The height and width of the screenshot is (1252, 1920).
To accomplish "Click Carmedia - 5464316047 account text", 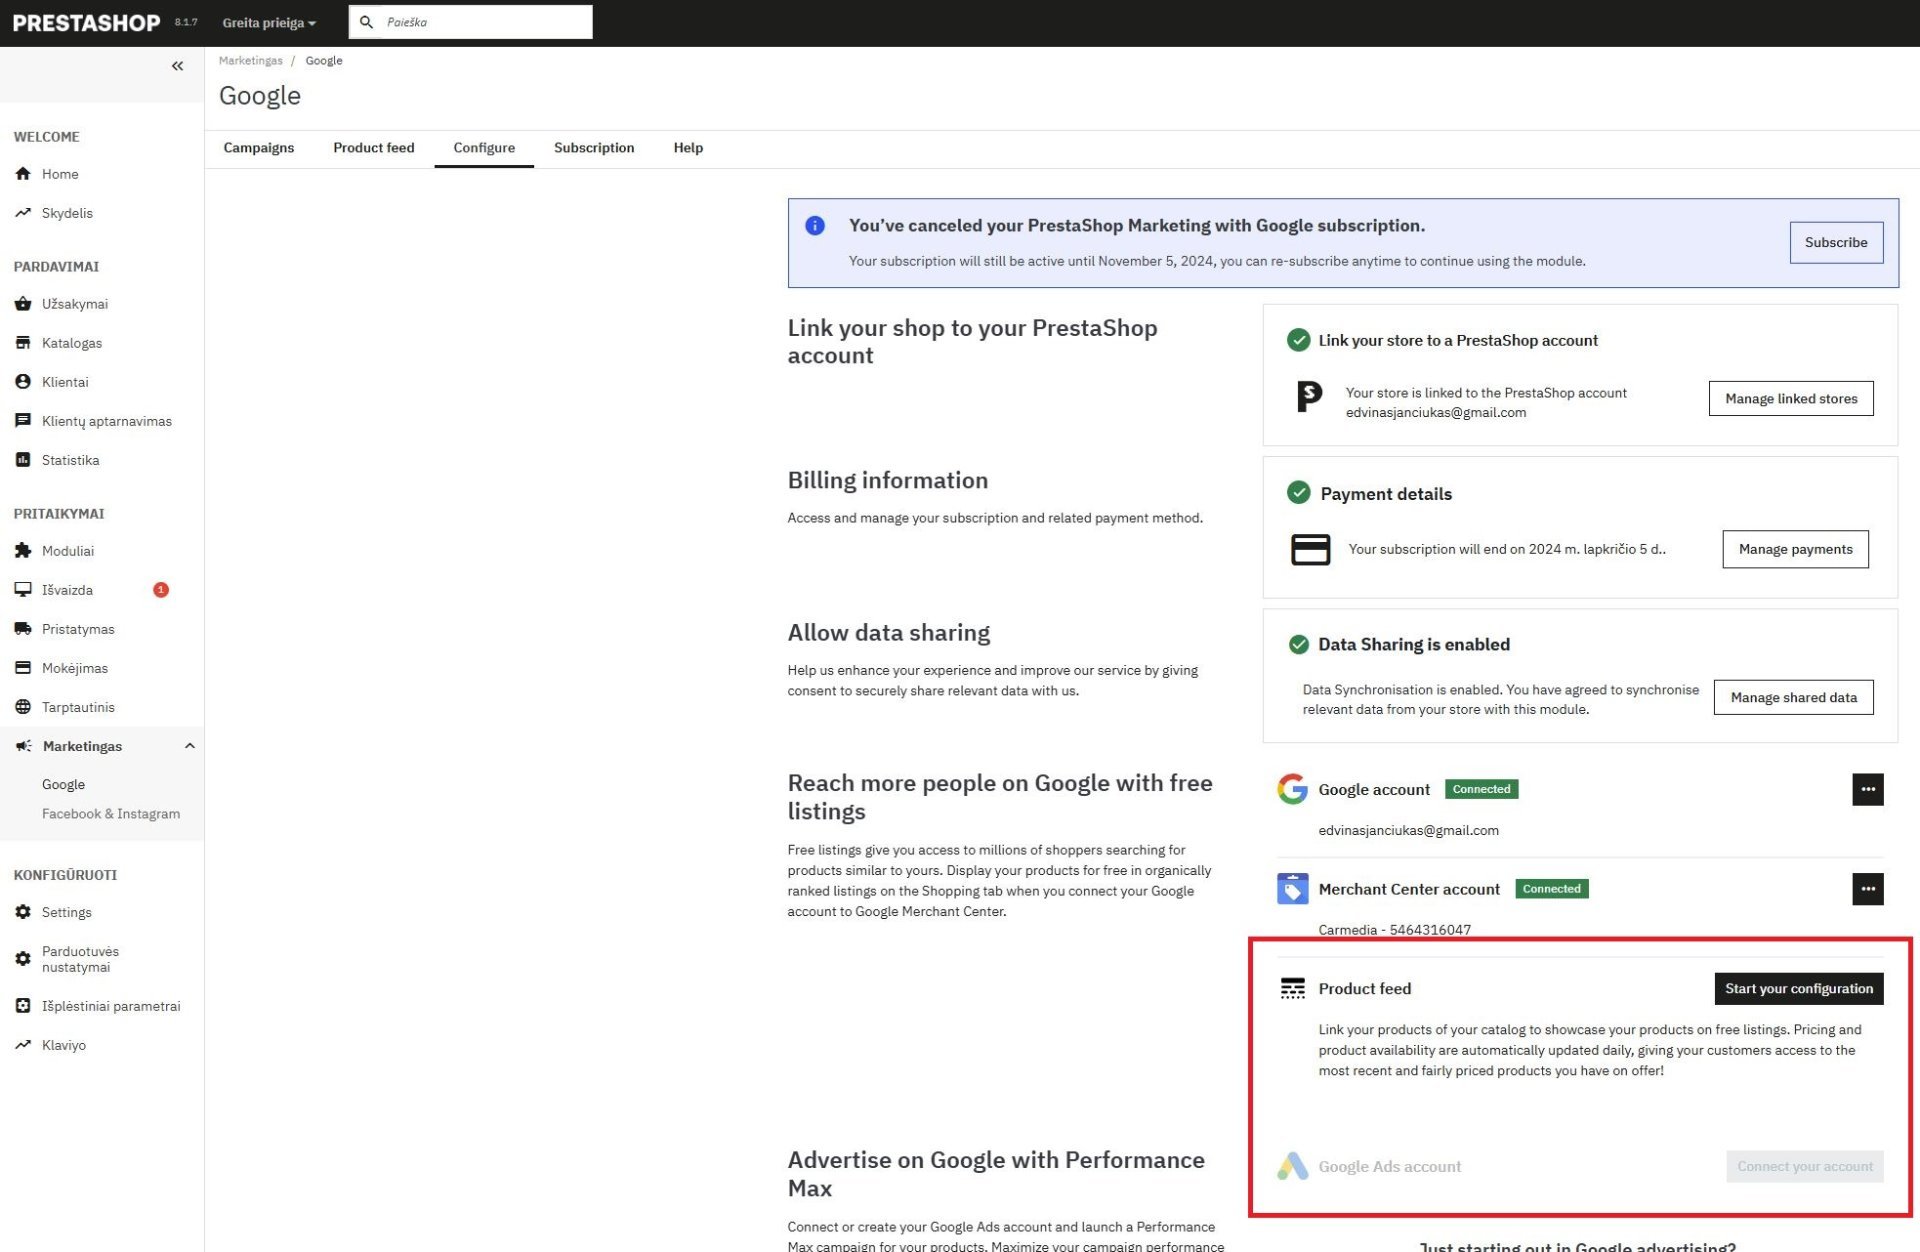I will tap(1394, 930).
